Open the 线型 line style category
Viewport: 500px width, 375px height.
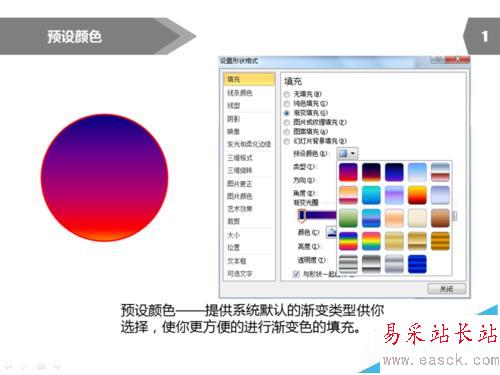249,106
